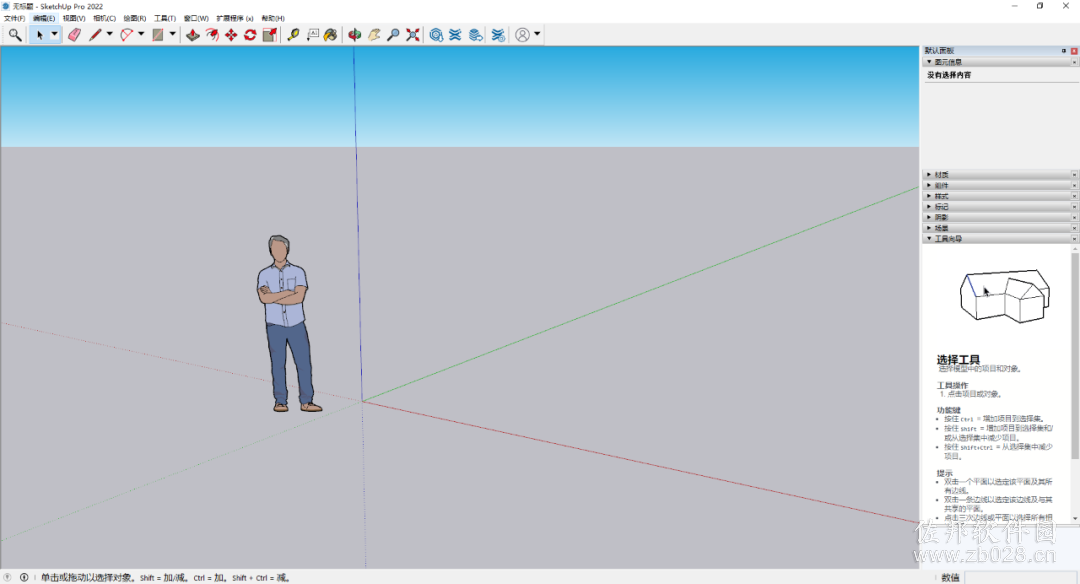Activate the Orbit camera tool

(x=355, y=34)
